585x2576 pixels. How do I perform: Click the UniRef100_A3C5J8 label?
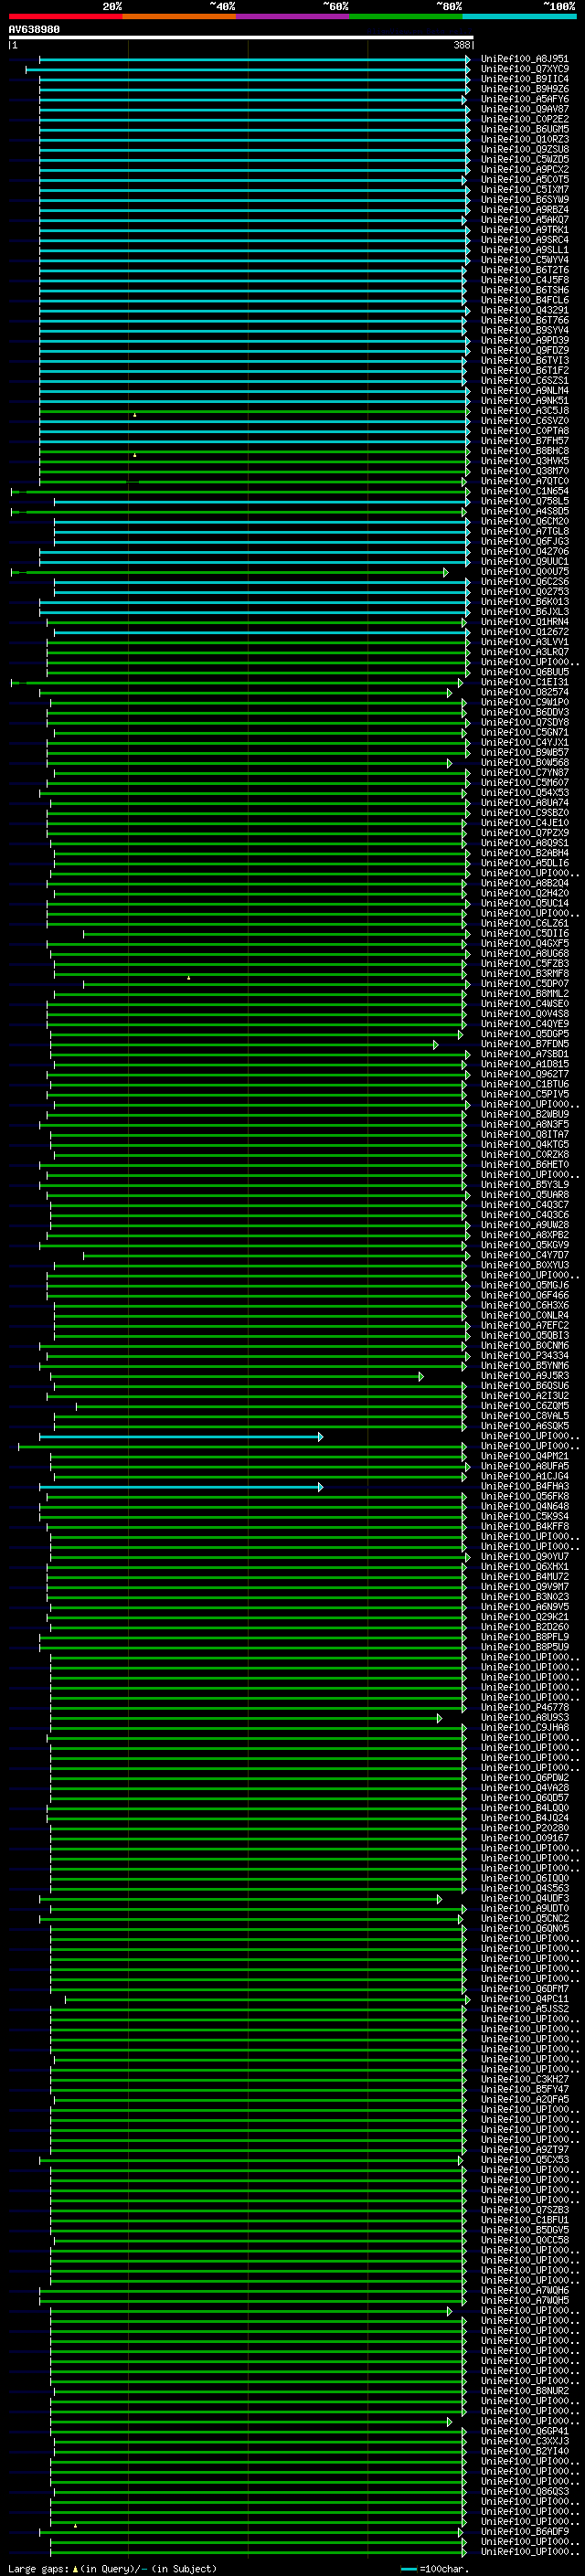[x=524, y=411]
